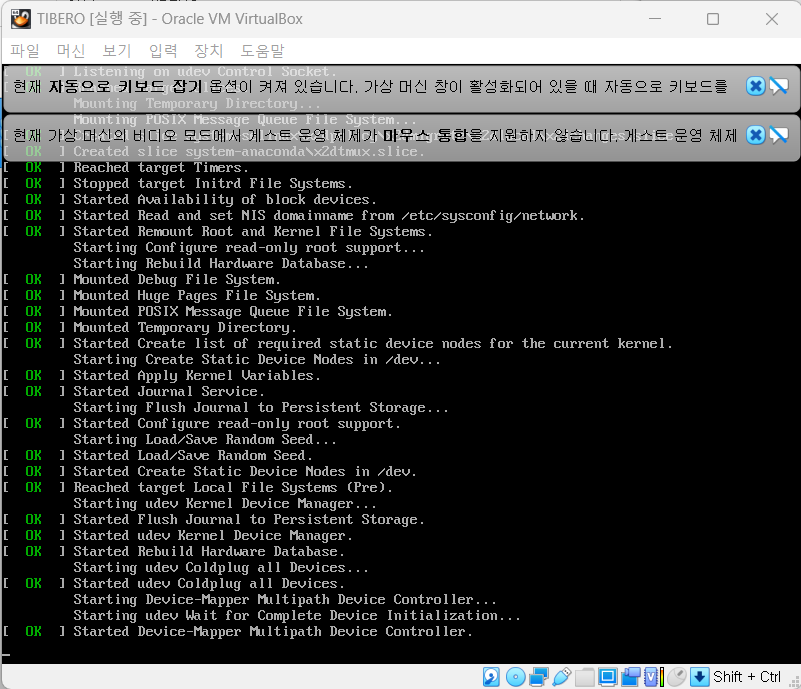Click 'Started udev Coldplug all Devices.' line
This screenshot has height=689, width=801.
pos(209,584)
